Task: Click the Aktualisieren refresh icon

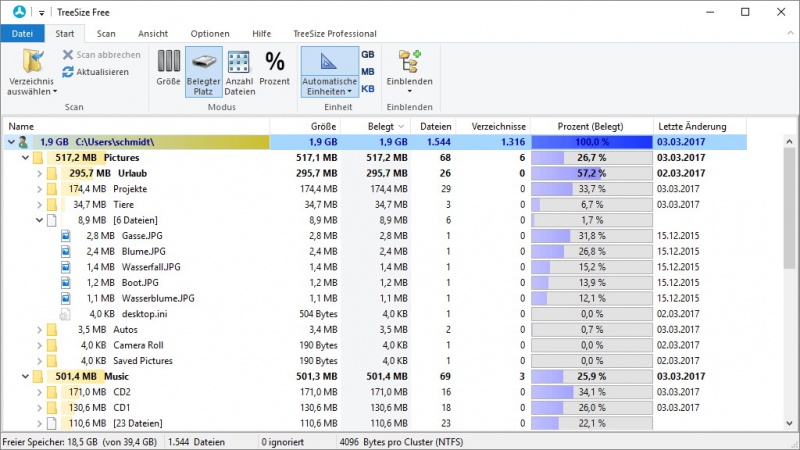Action: click(x=68, y=72)
